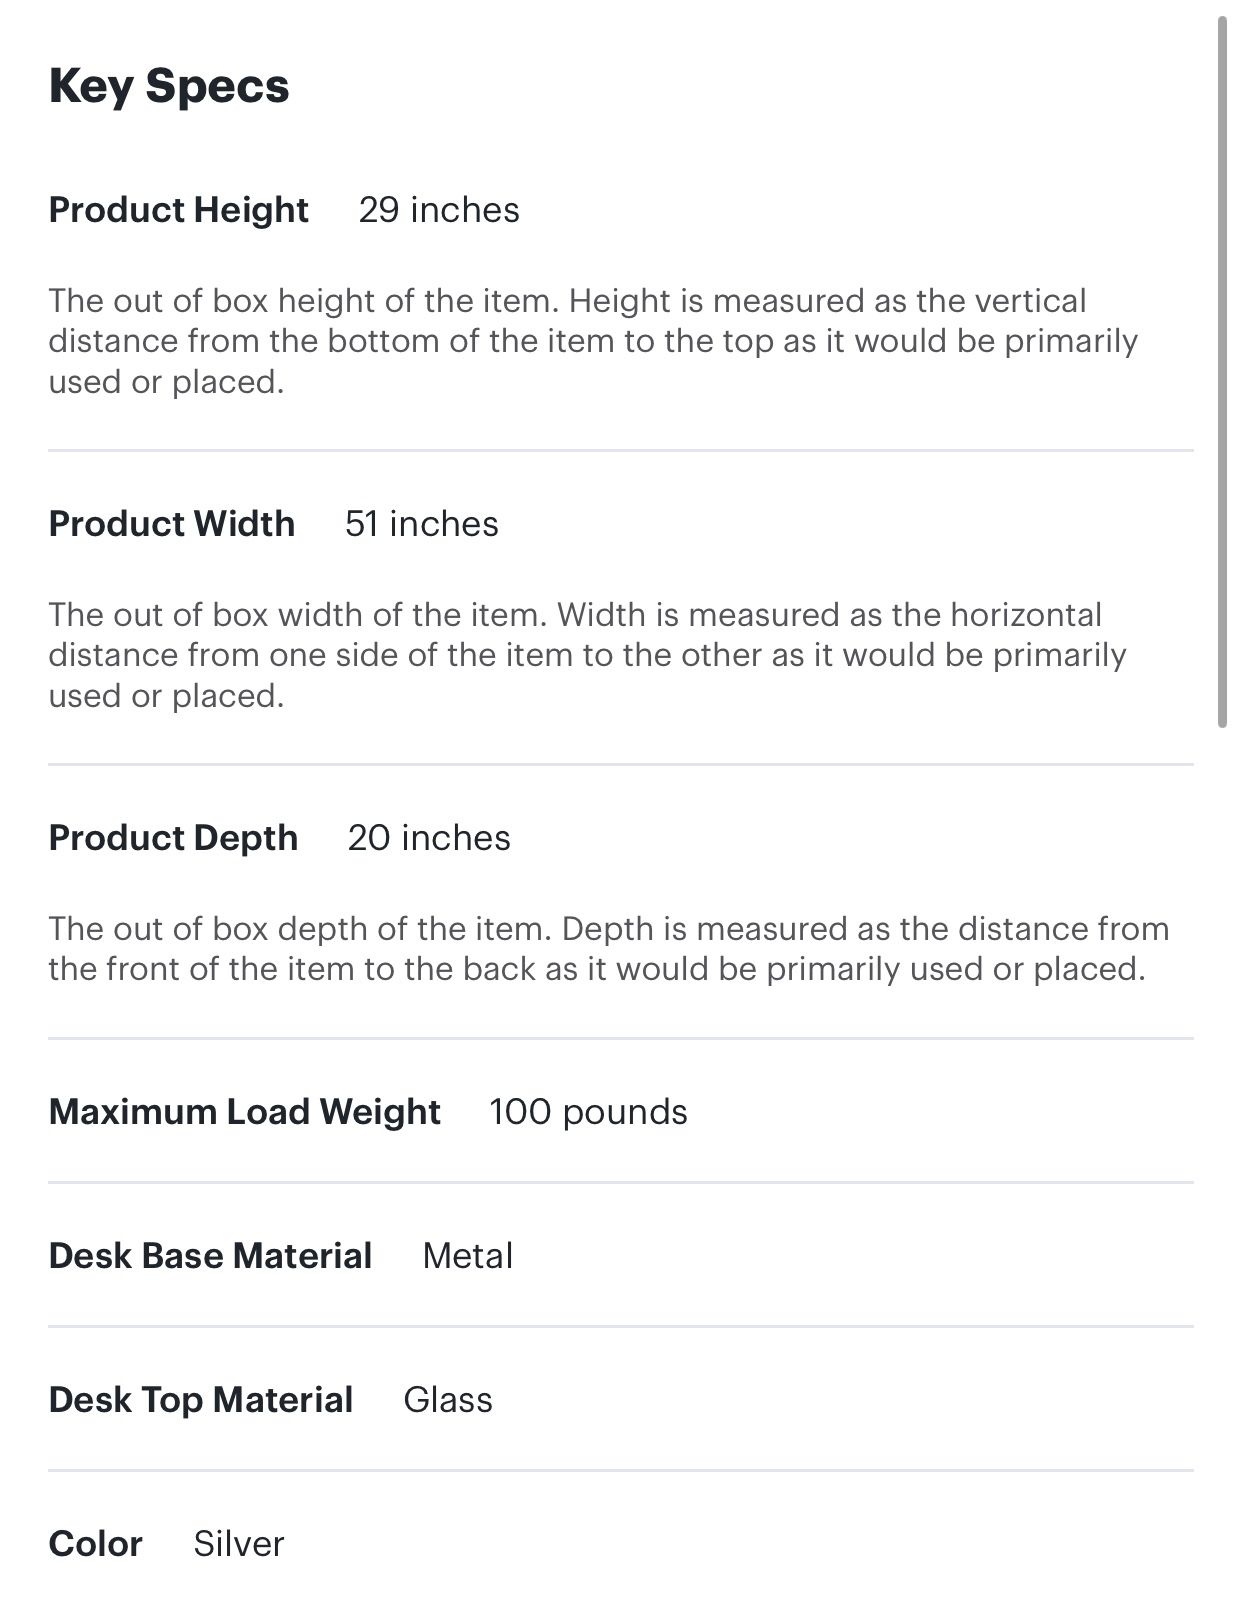Select the Desk Top Material label
Screen dimensions: 1242x1612
200,1400
